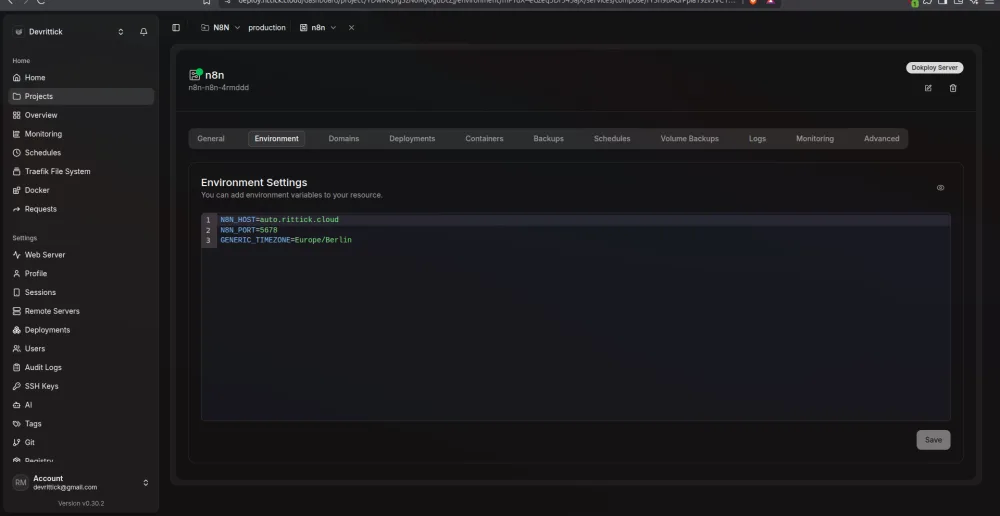The width and height of the screenshot is (1000, 516).
Task: Open Tags settings
Action: click(x=81, y=424)
